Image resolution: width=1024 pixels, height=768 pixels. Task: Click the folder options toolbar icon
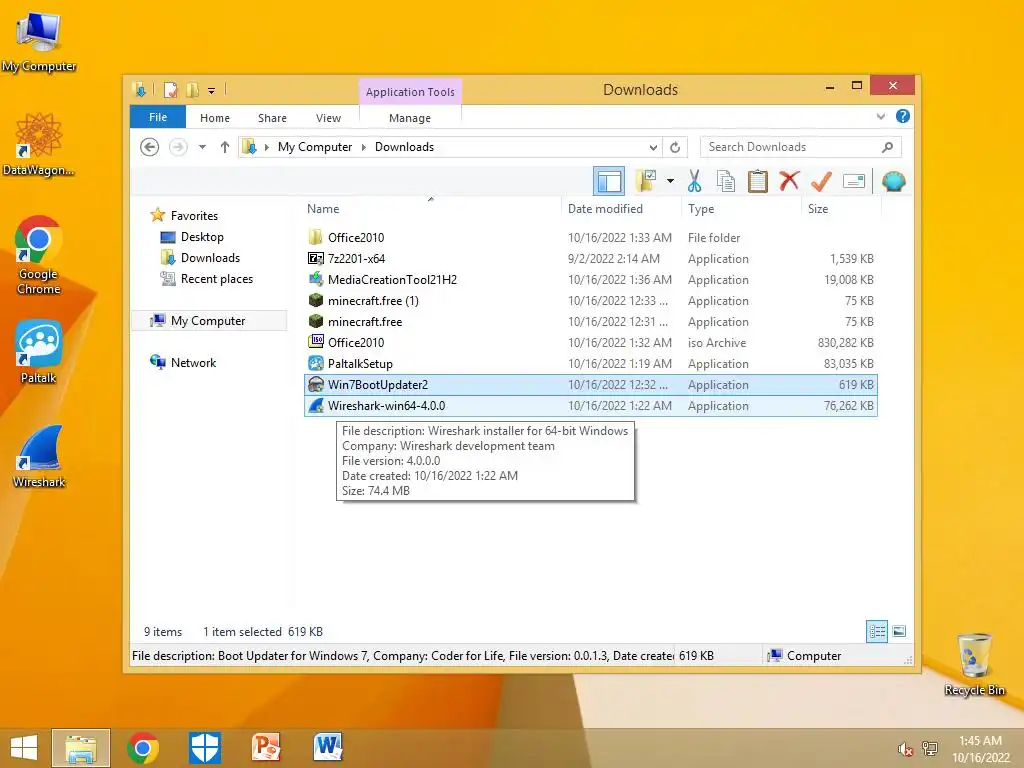tap(645, 181)
